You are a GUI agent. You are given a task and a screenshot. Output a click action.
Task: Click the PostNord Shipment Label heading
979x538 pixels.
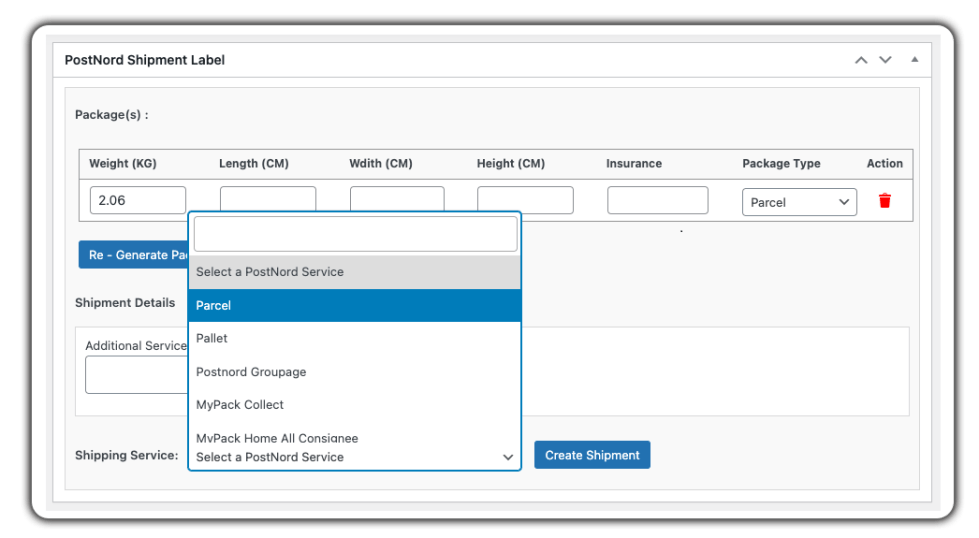click(x=145, y=60)
